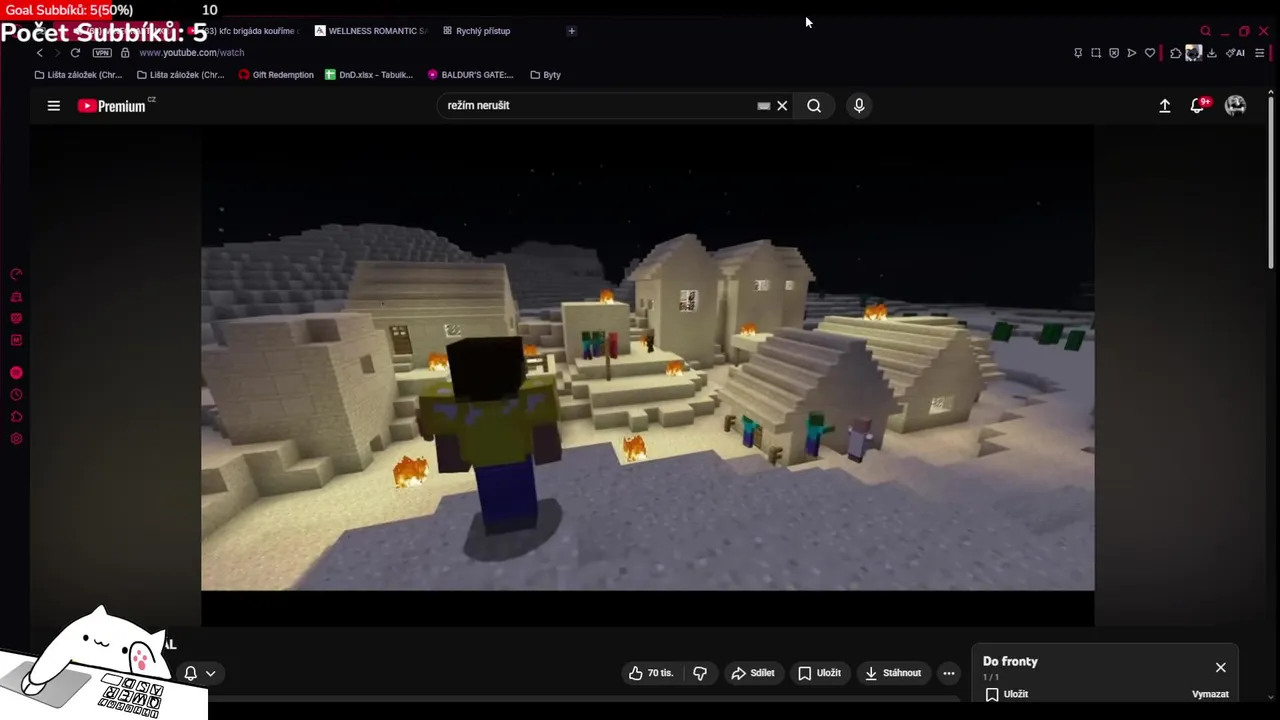Start voice search with microphone
Image resolution: width=1280 pixels, height=720 pixels.
click(859, 105)
